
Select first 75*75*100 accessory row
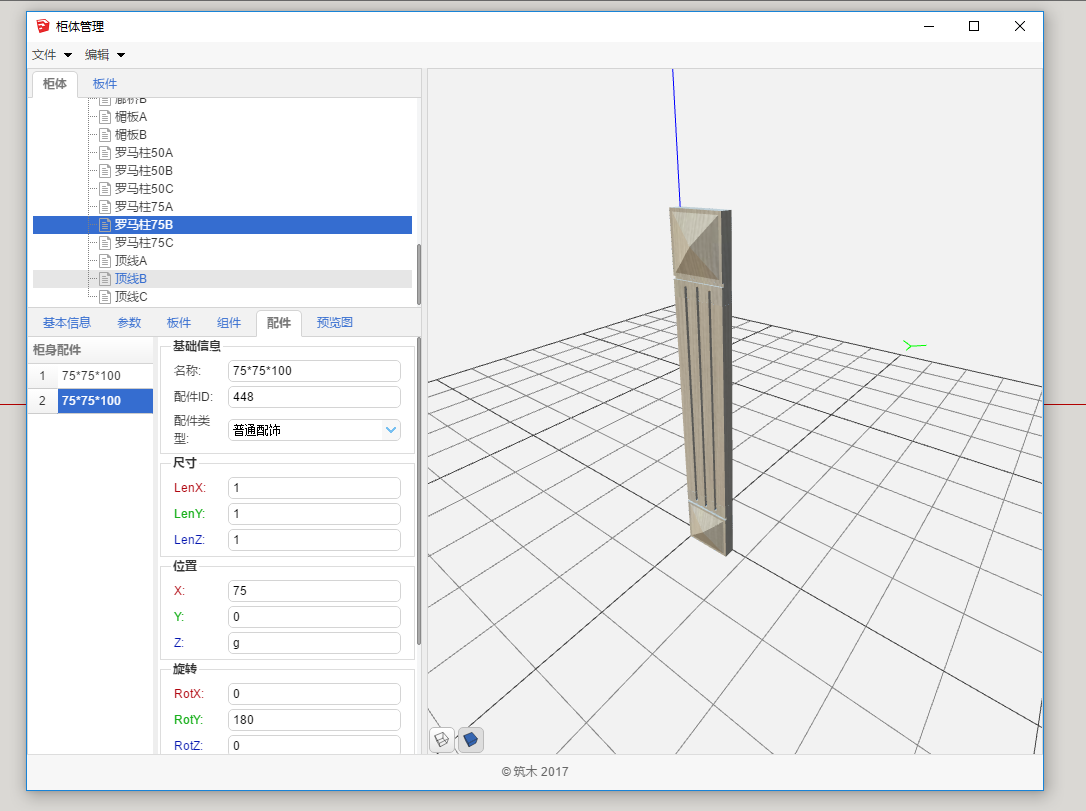91,376
